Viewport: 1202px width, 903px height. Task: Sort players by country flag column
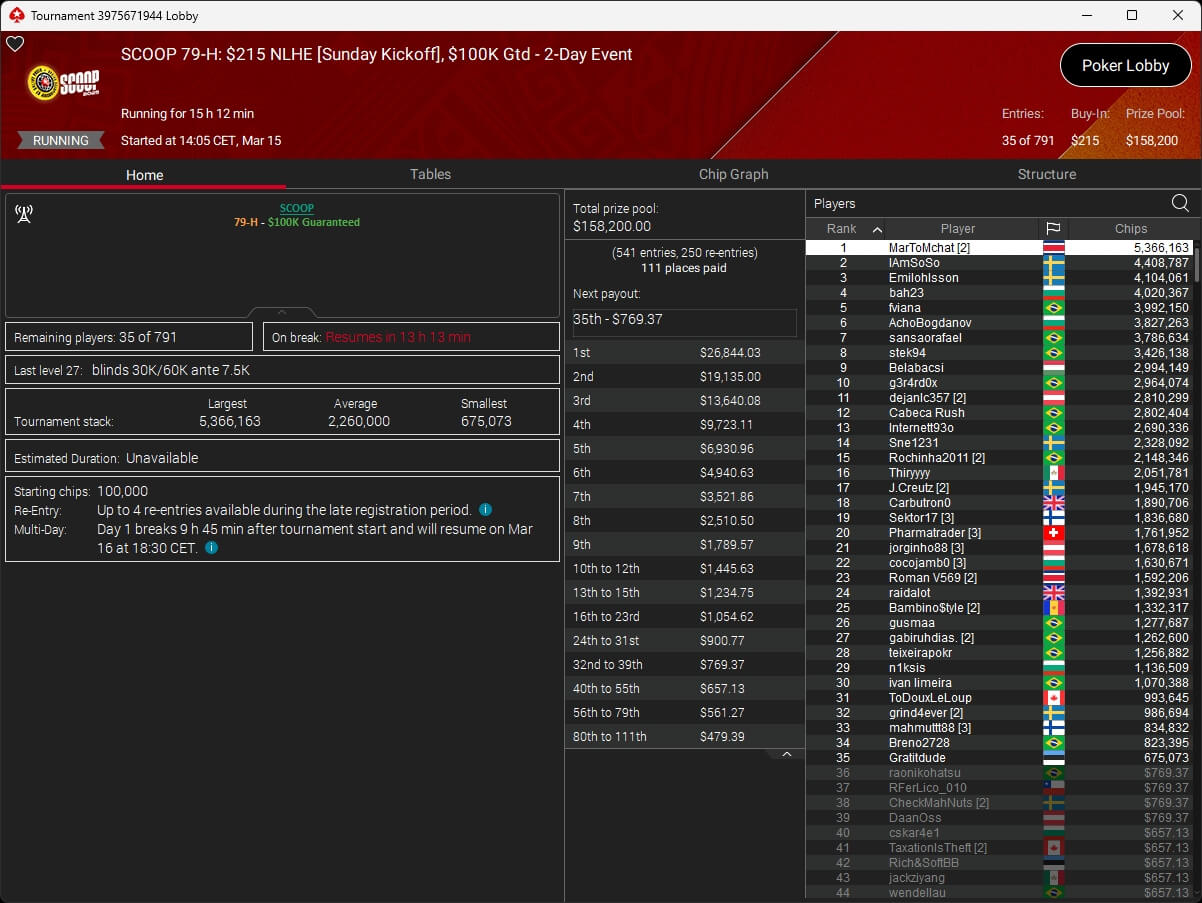tap(1053, 229)
